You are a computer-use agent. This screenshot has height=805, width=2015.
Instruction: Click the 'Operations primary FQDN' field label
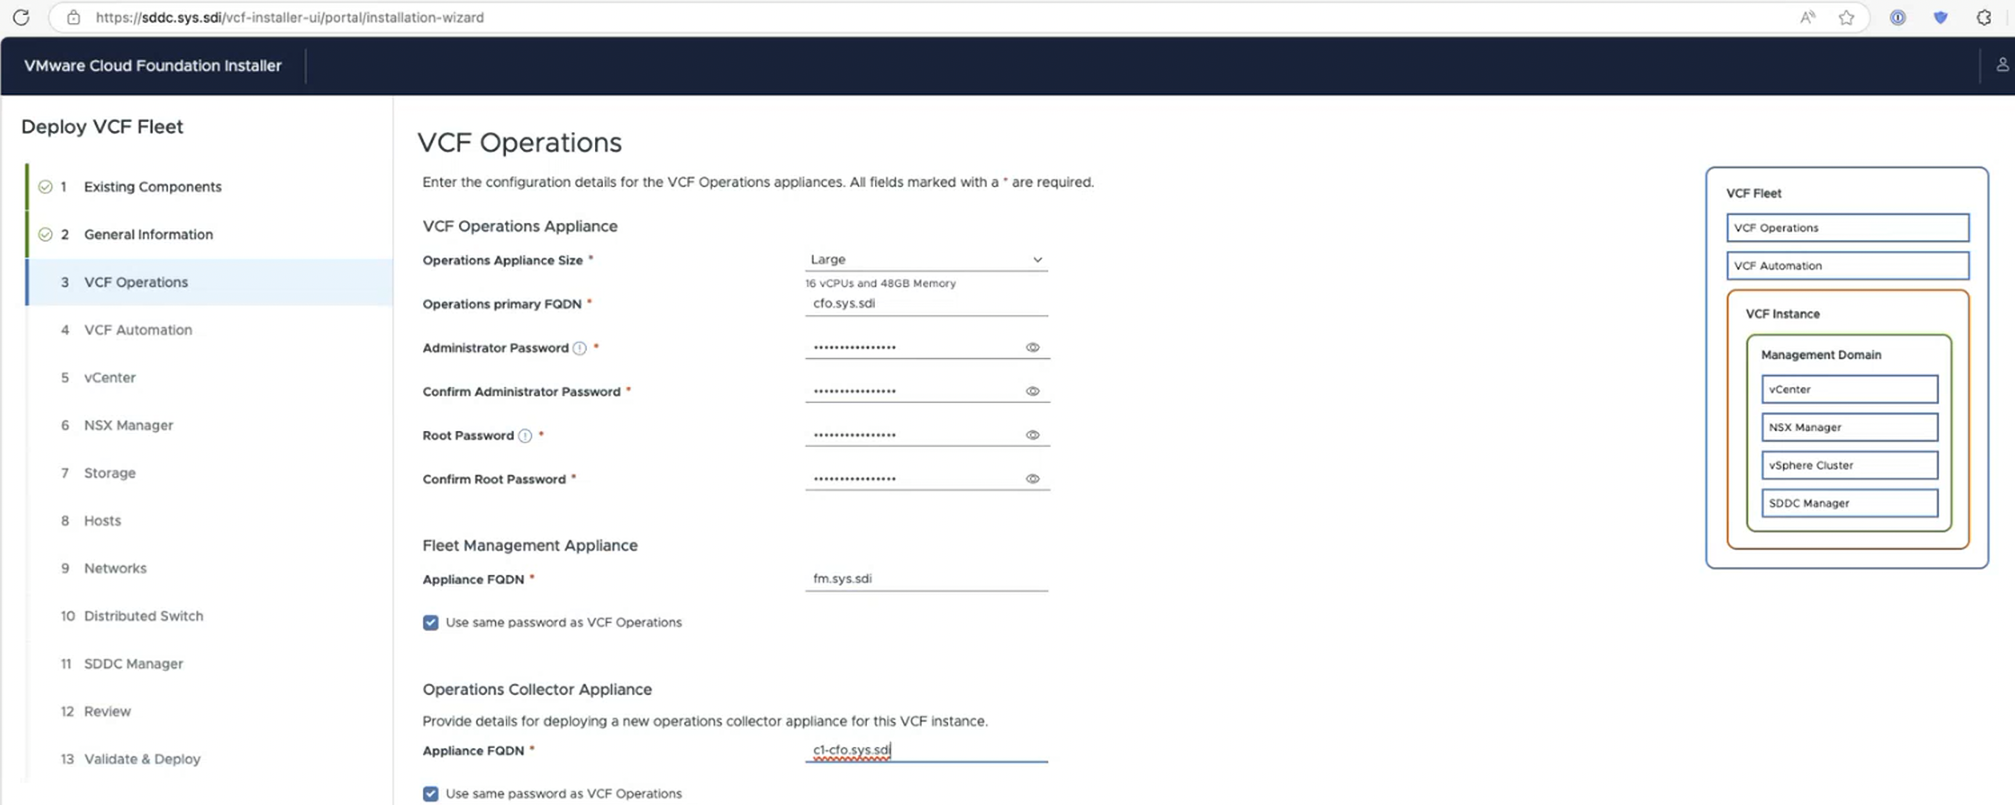click(502, 304)
